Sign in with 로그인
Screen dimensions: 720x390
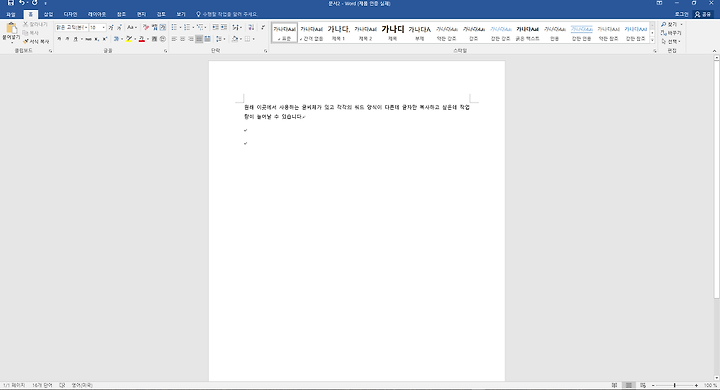(x=681, y=14)
